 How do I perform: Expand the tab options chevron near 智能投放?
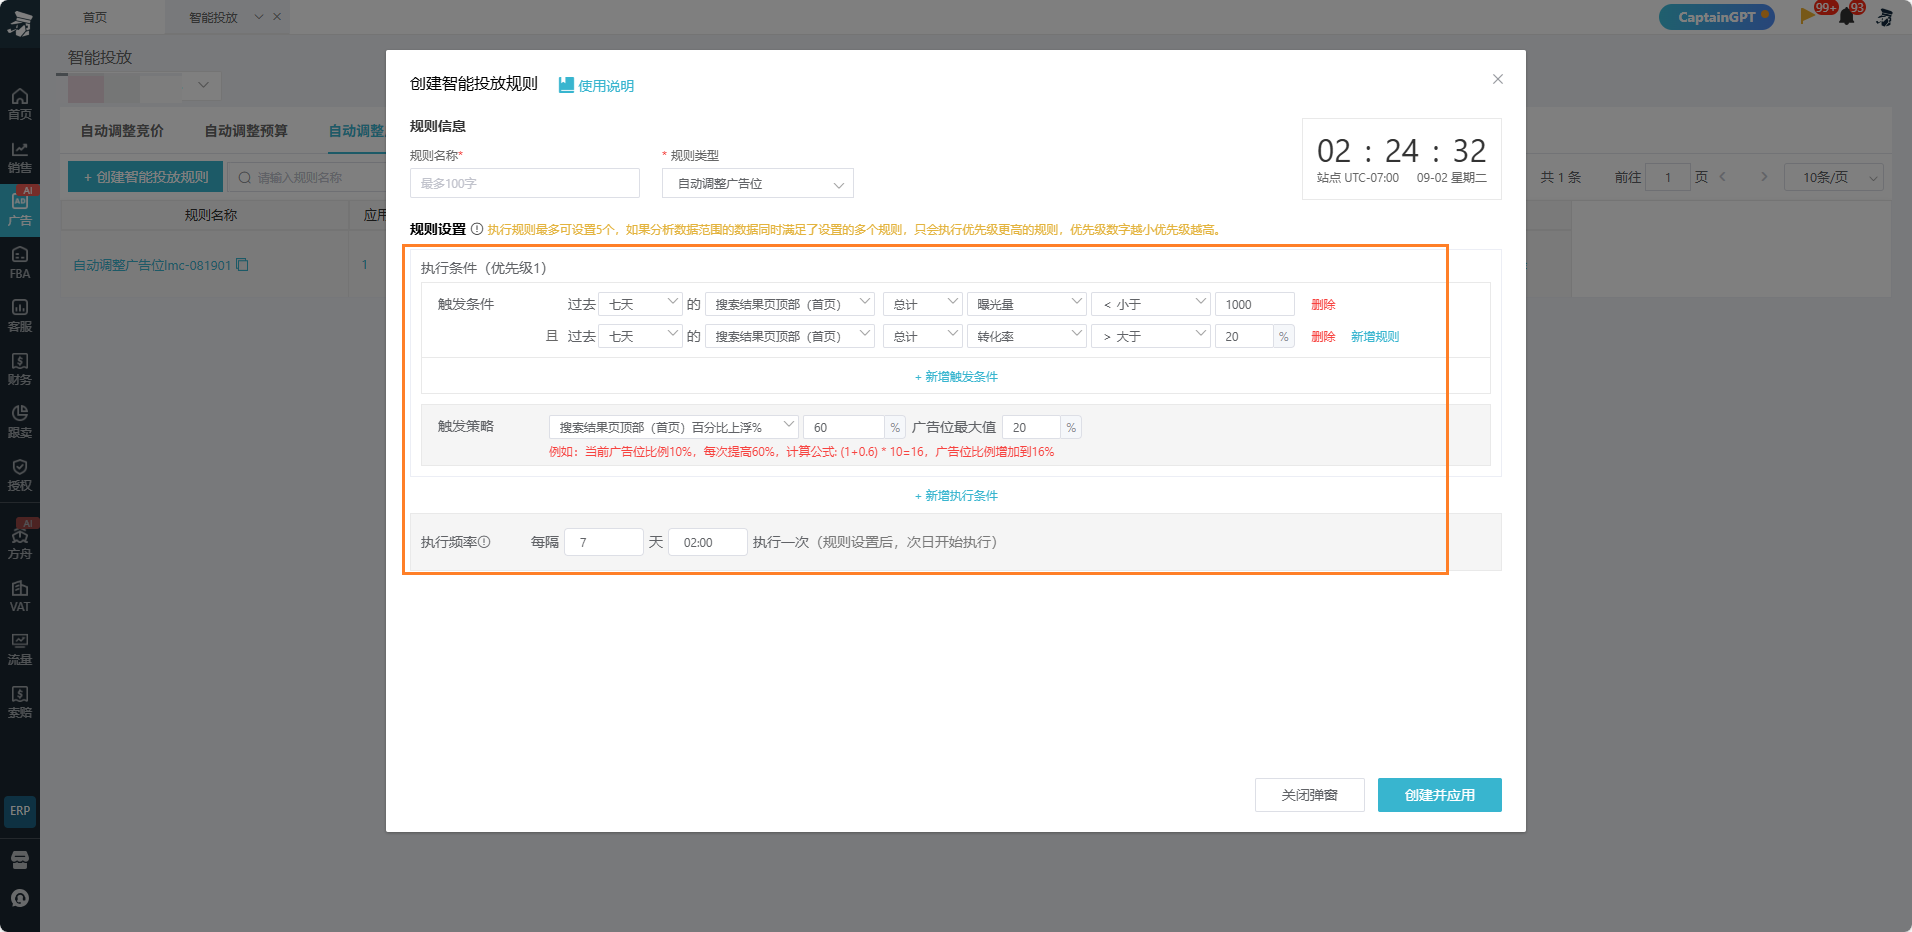pyautogui.click(x=259, y=17)
